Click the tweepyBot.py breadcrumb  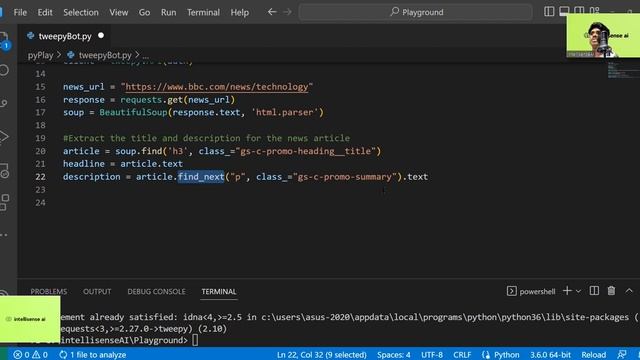104,55
